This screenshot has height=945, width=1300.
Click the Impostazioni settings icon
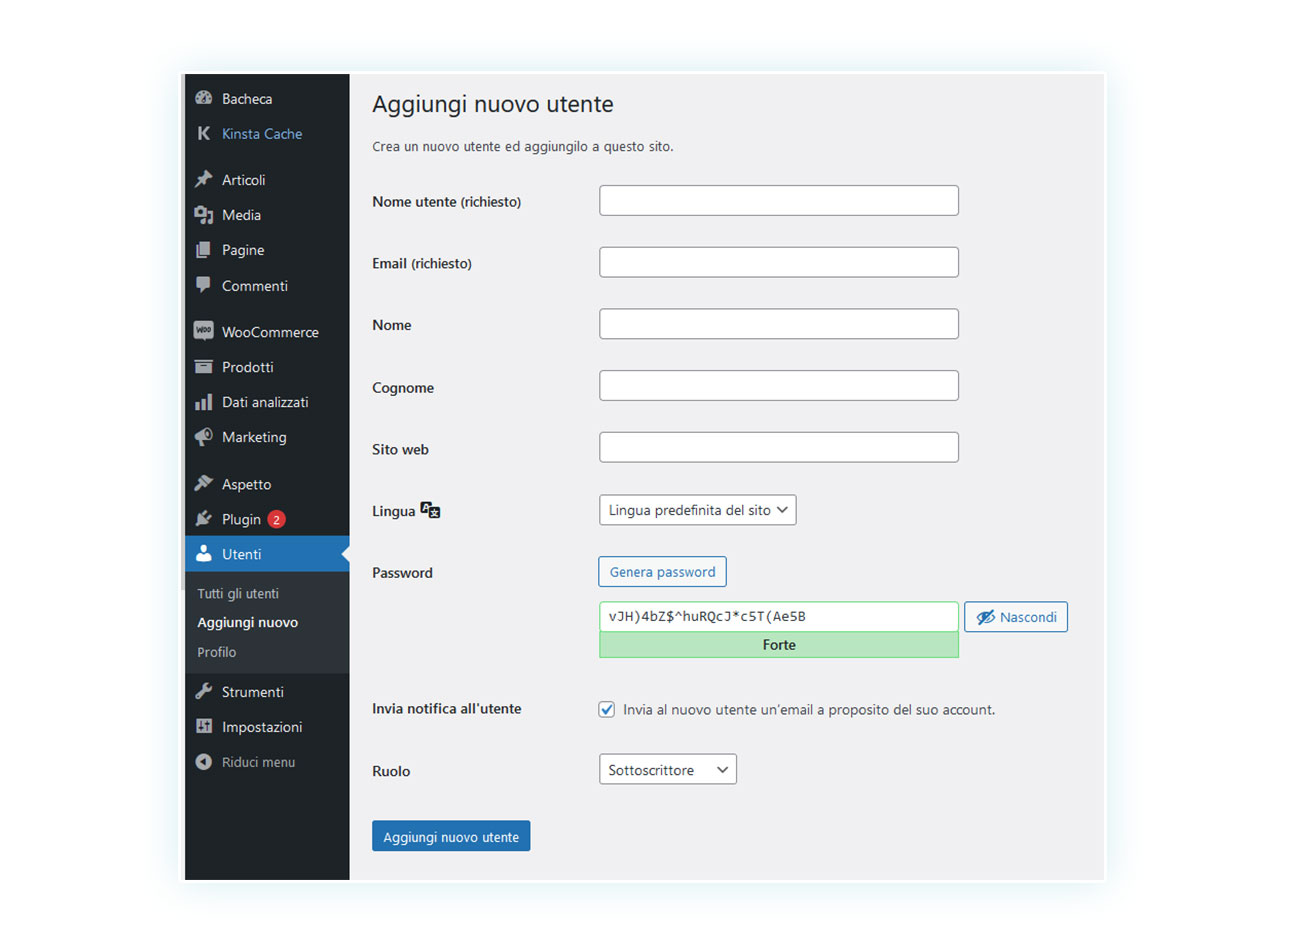204,727
